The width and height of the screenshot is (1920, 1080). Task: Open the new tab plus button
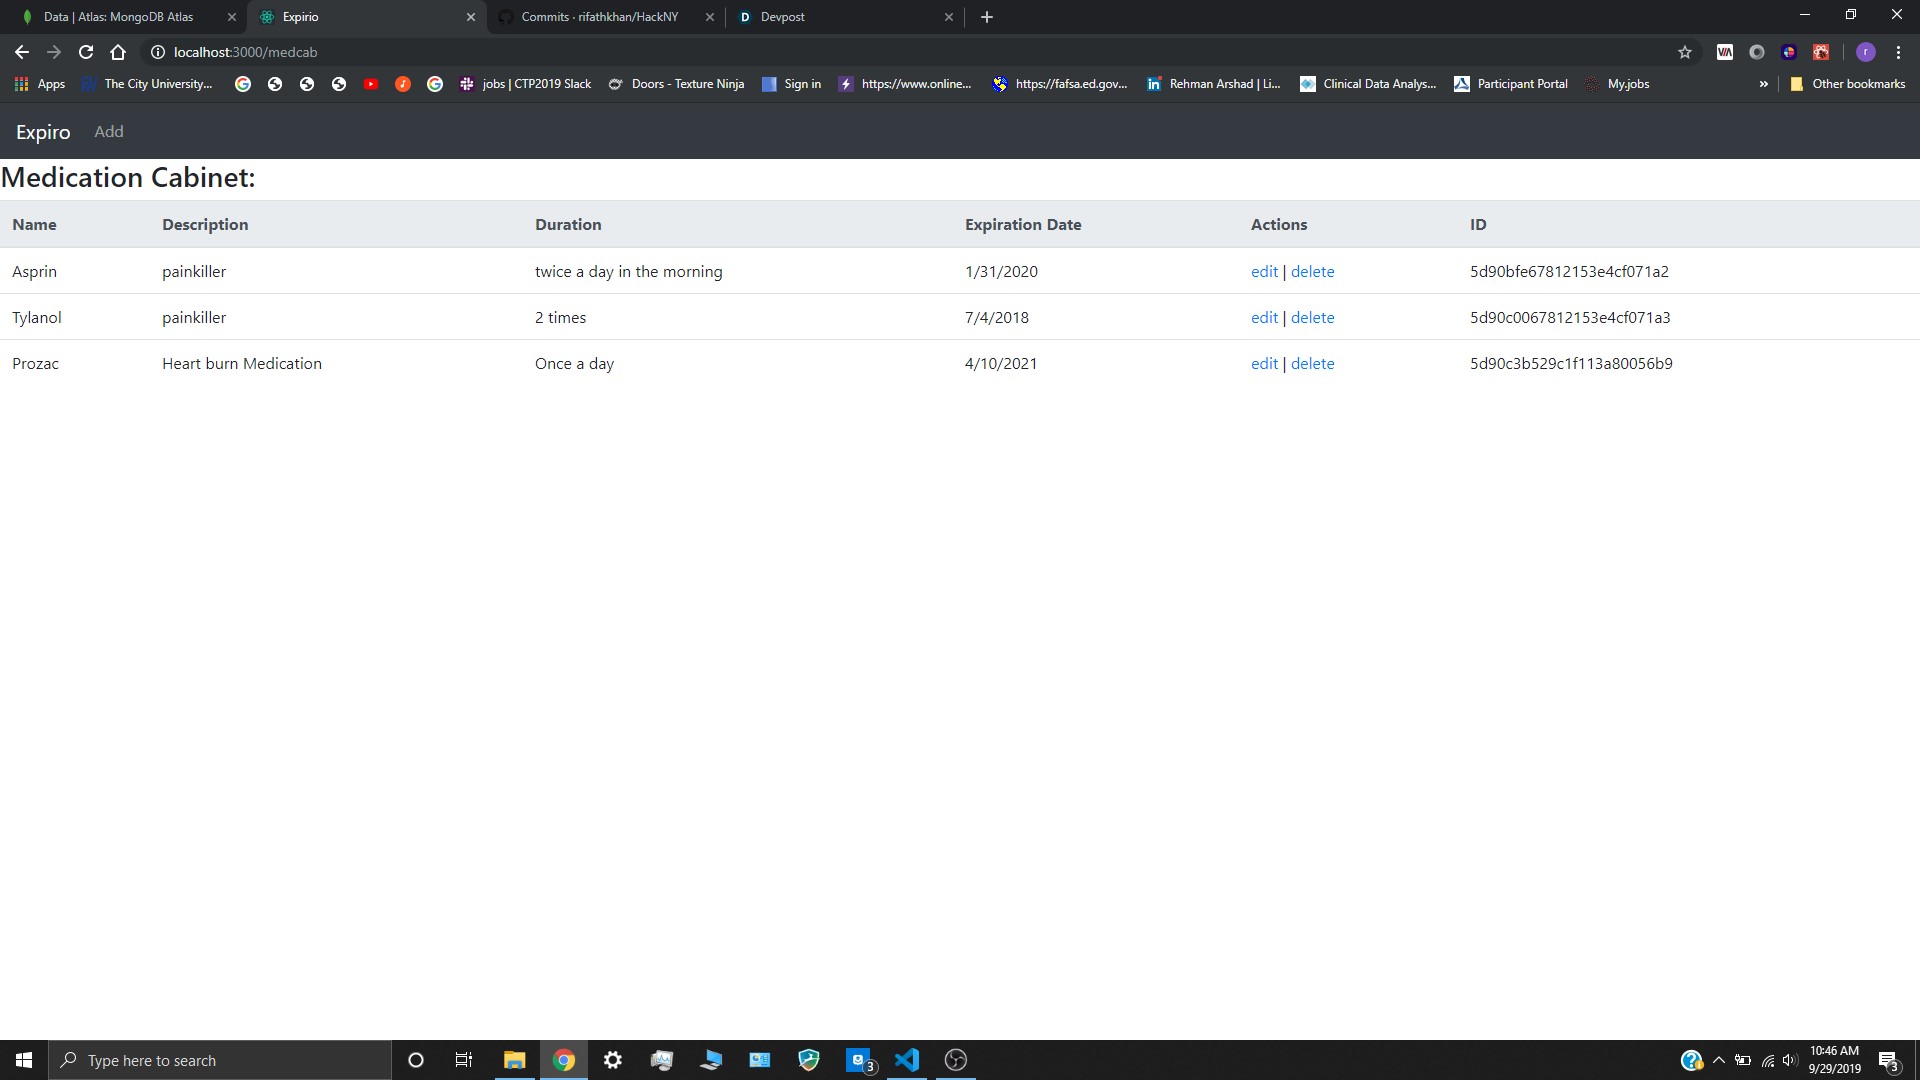click(x=987, y=17)
